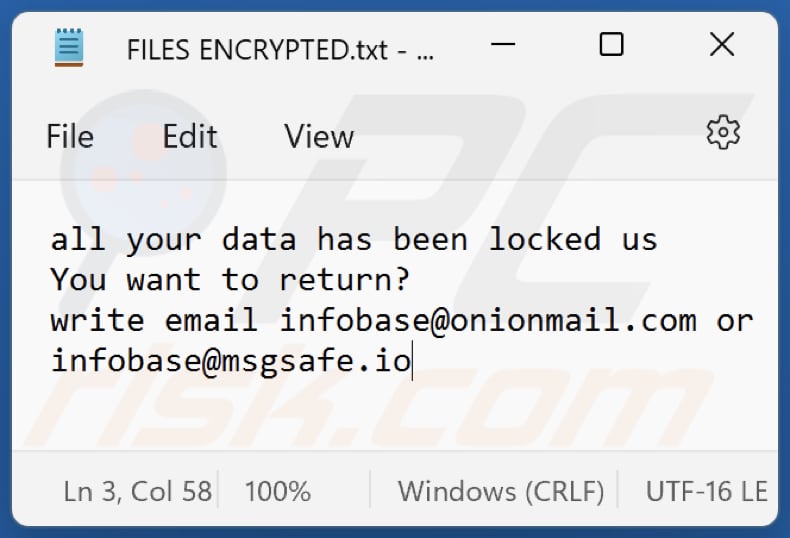Click the word "return?" in second line

345,279
